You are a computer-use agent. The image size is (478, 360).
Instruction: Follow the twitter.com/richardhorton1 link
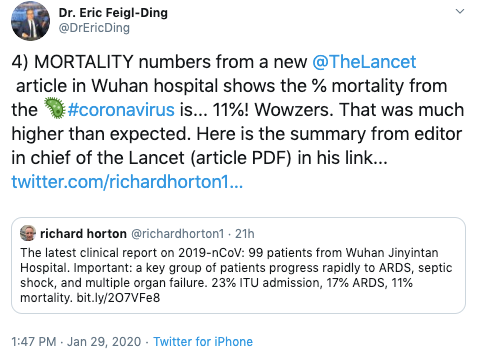pos(127,182)
